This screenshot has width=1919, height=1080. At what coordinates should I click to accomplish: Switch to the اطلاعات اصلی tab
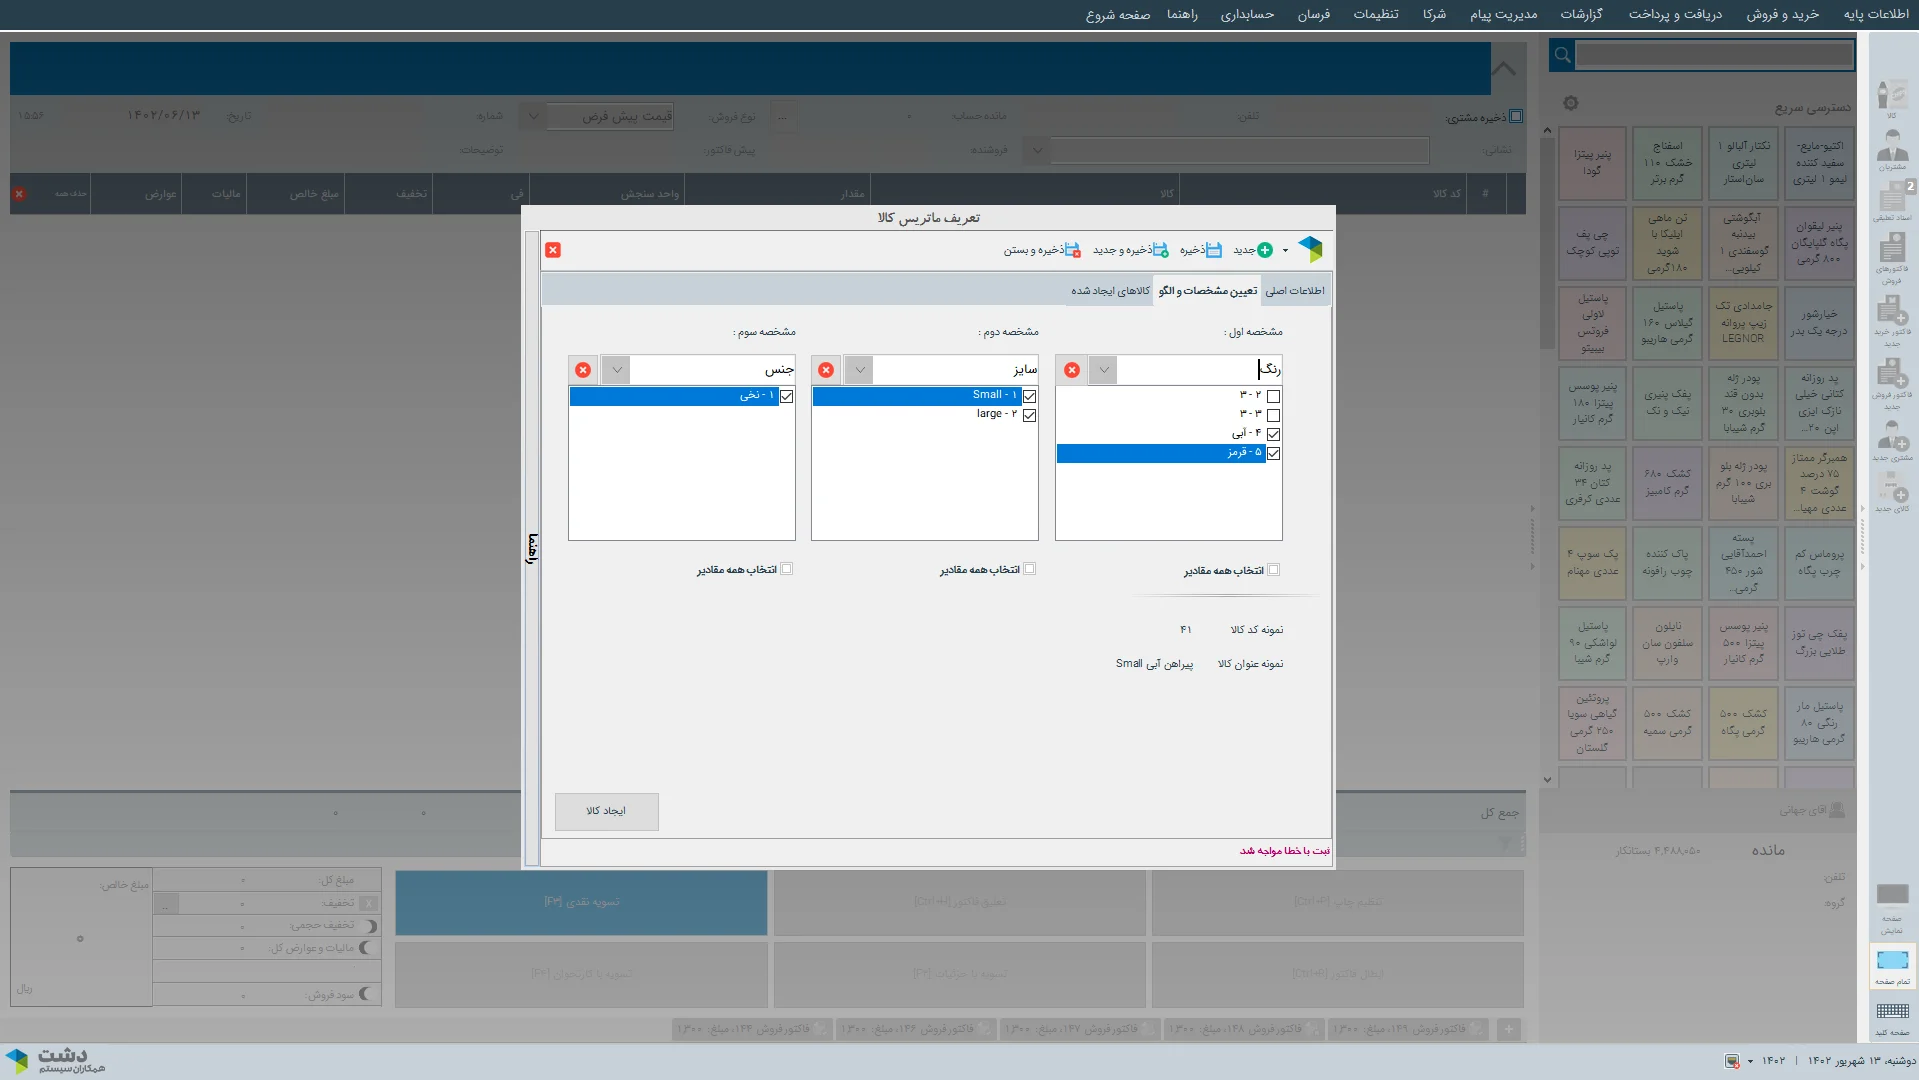[x=1294, y=291]
